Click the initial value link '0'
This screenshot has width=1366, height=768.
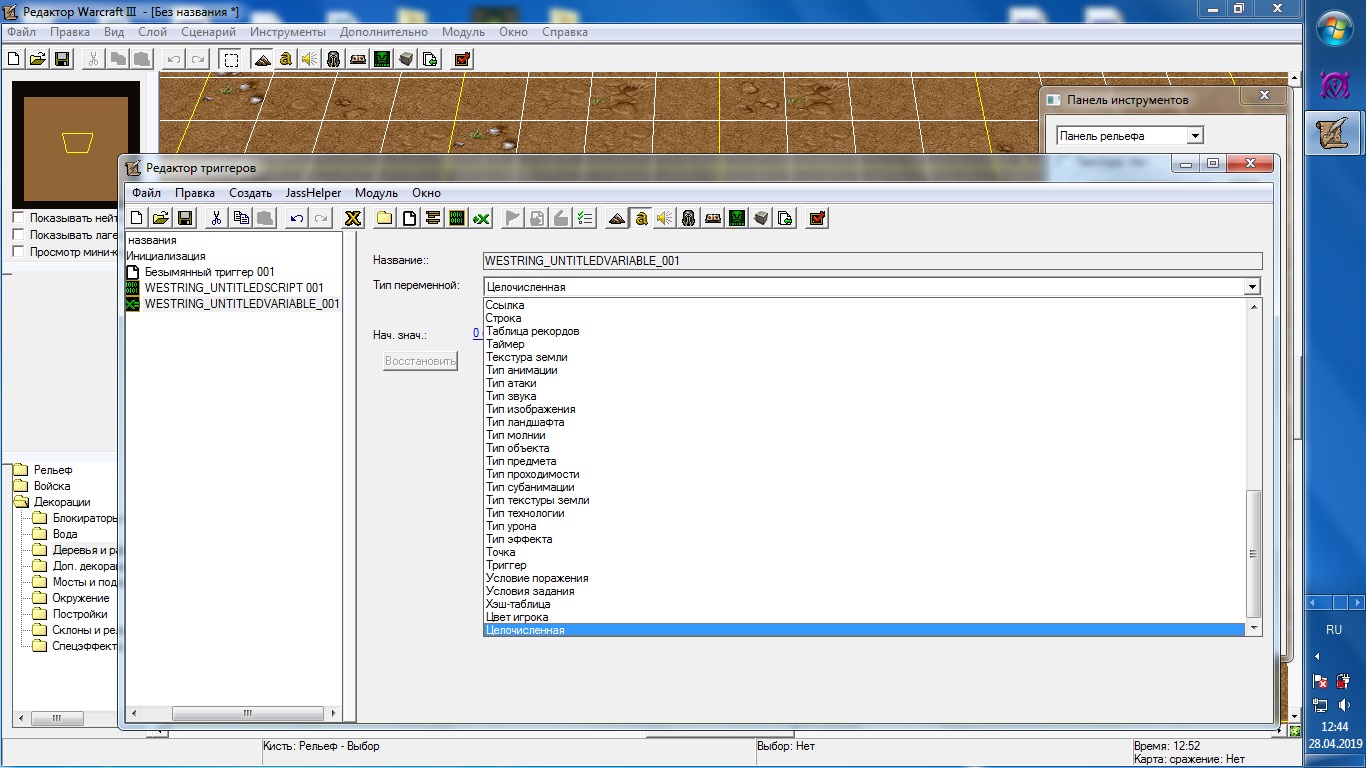click(476, 334)
